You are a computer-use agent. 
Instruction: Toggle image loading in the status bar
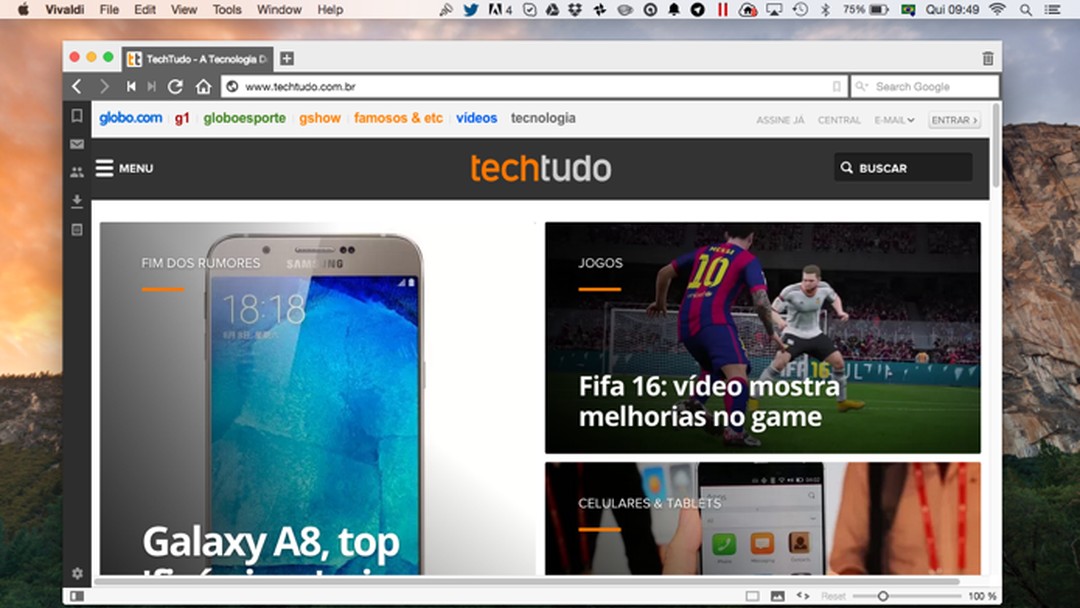click(779, 597)
